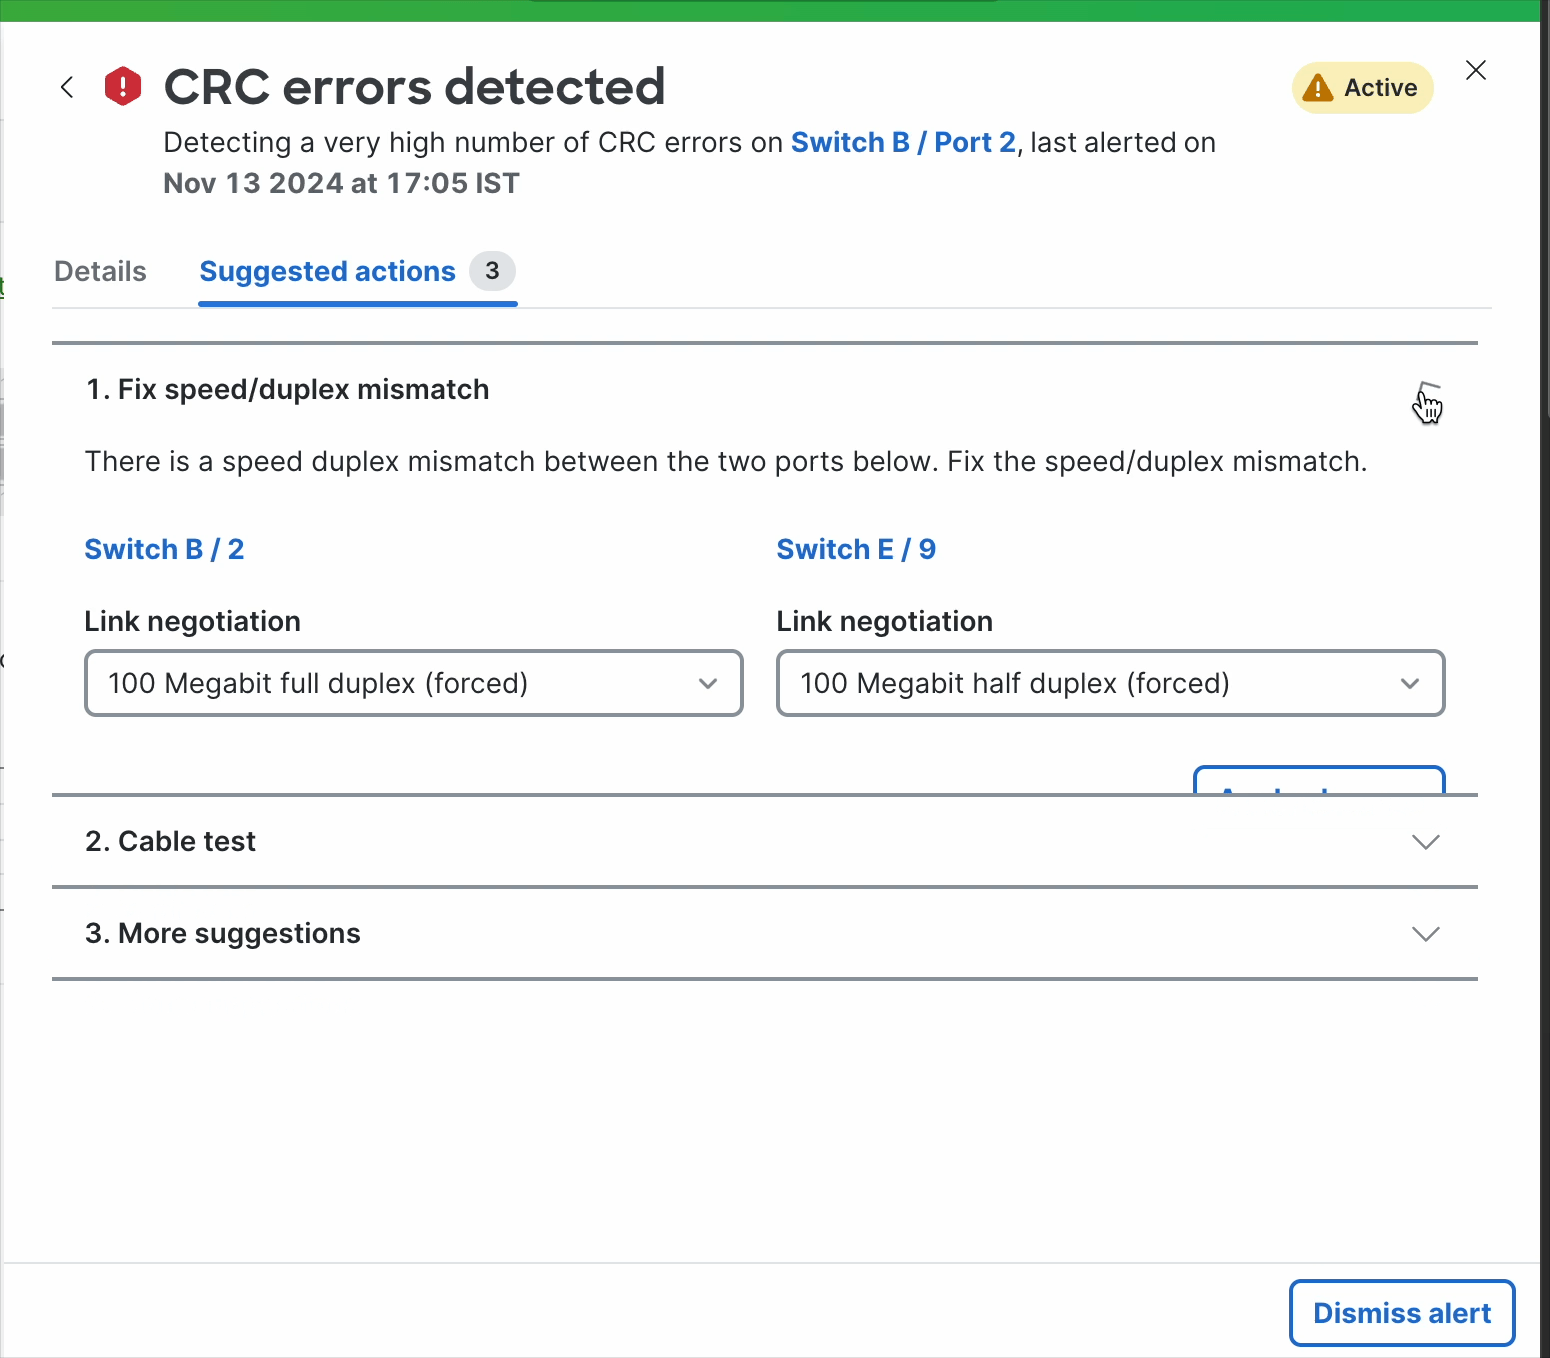Image resolution: width=1550 pixels, height=1358 pixels.
Task: Select the Suggested actions tab
Action: 326,271
